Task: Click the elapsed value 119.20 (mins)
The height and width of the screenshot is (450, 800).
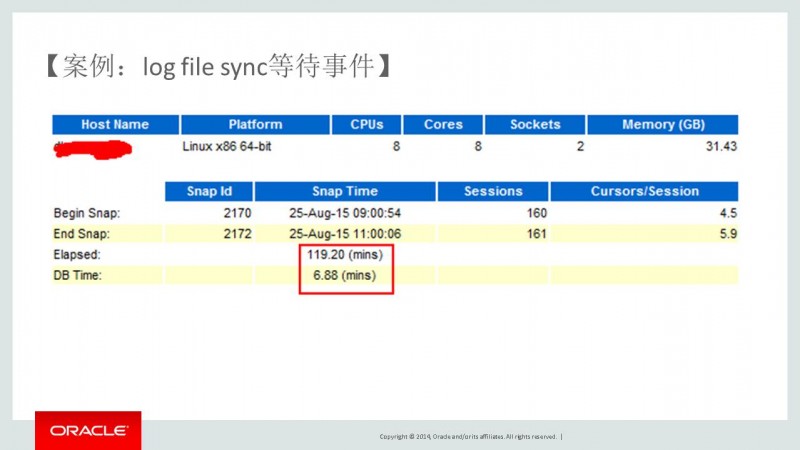Action: 345,255
